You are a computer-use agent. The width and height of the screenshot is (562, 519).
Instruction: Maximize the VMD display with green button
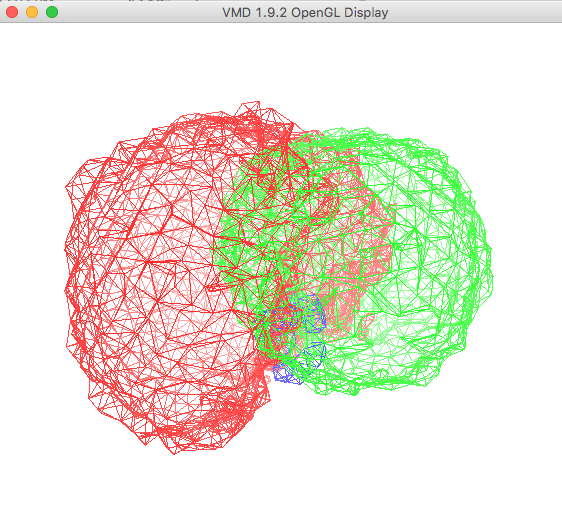[x=52, y=12]
